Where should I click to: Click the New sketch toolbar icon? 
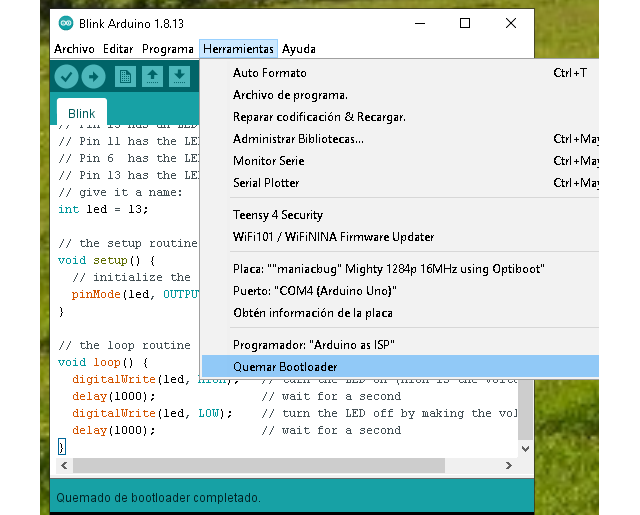point(125,76)
